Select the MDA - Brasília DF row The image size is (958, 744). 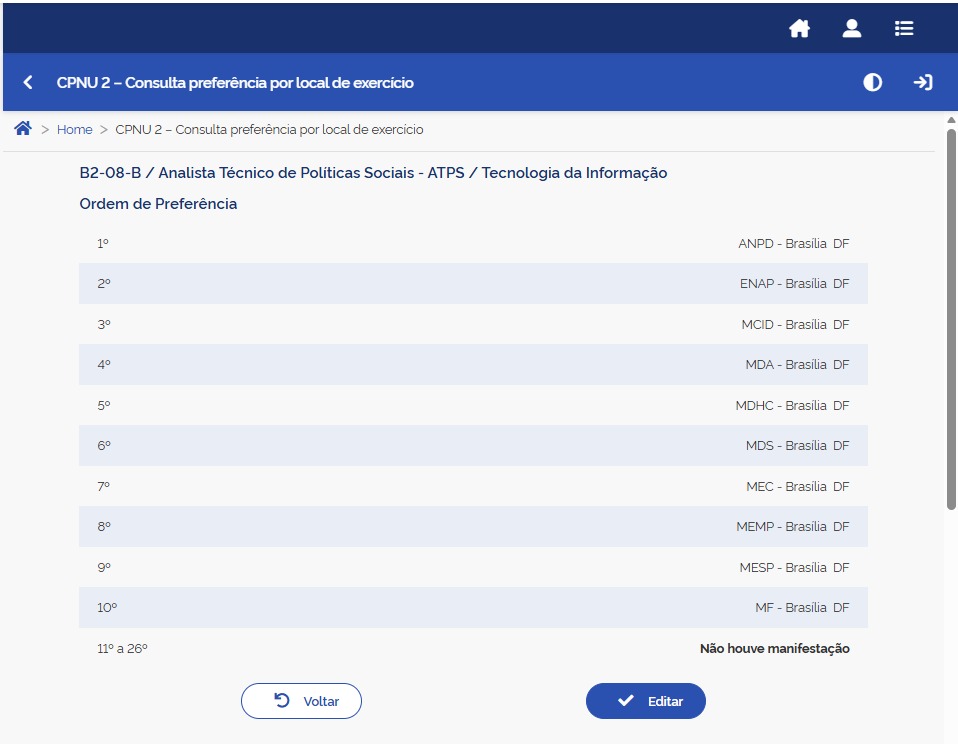[474, 365]
